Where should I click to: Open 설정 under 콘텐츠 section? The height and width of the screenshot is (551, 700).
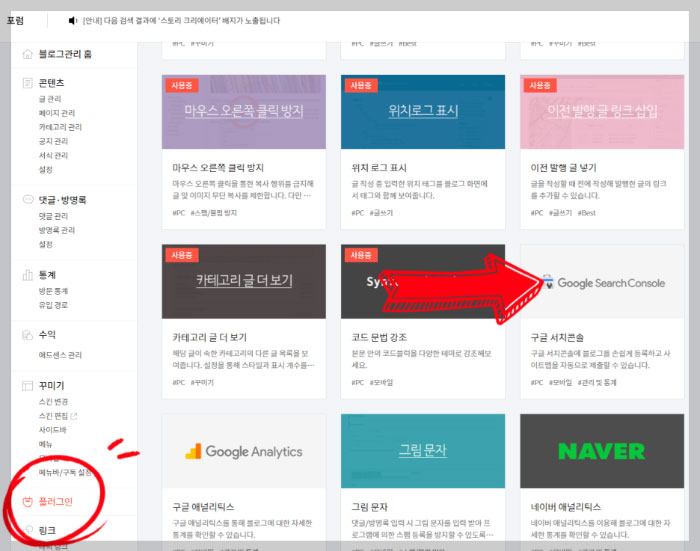click(x=46, y=170)
